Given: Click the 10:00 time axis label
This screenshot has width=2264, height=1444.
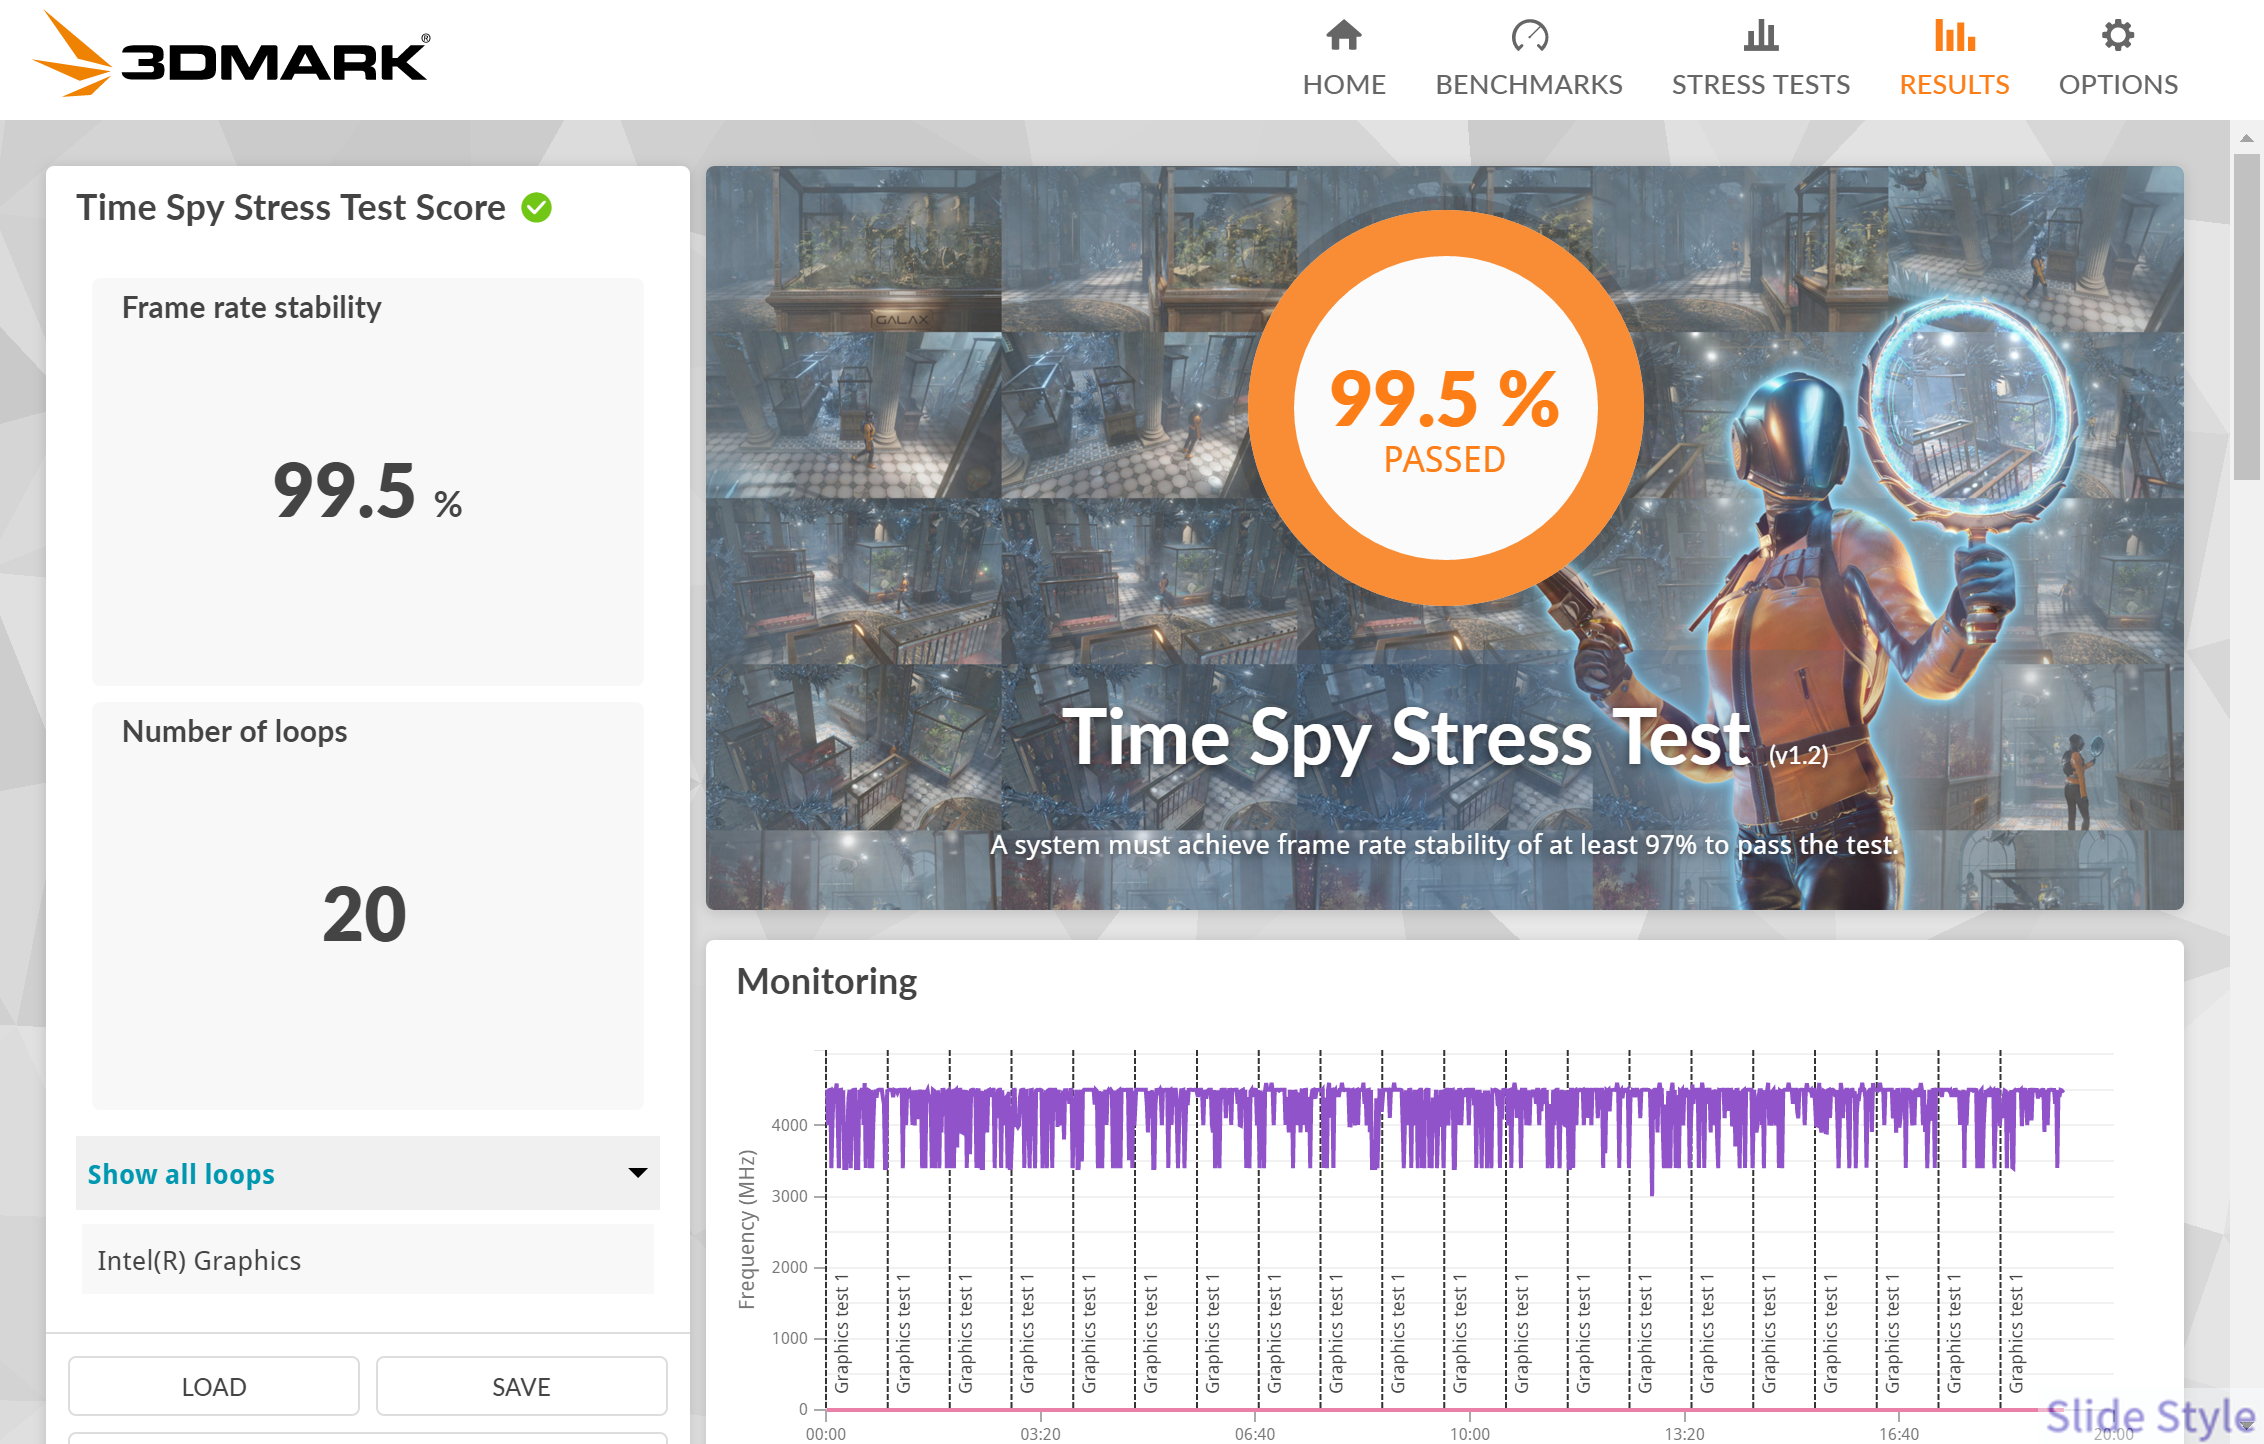Looking at the screenshot, I should (x=1469, y=1434).
